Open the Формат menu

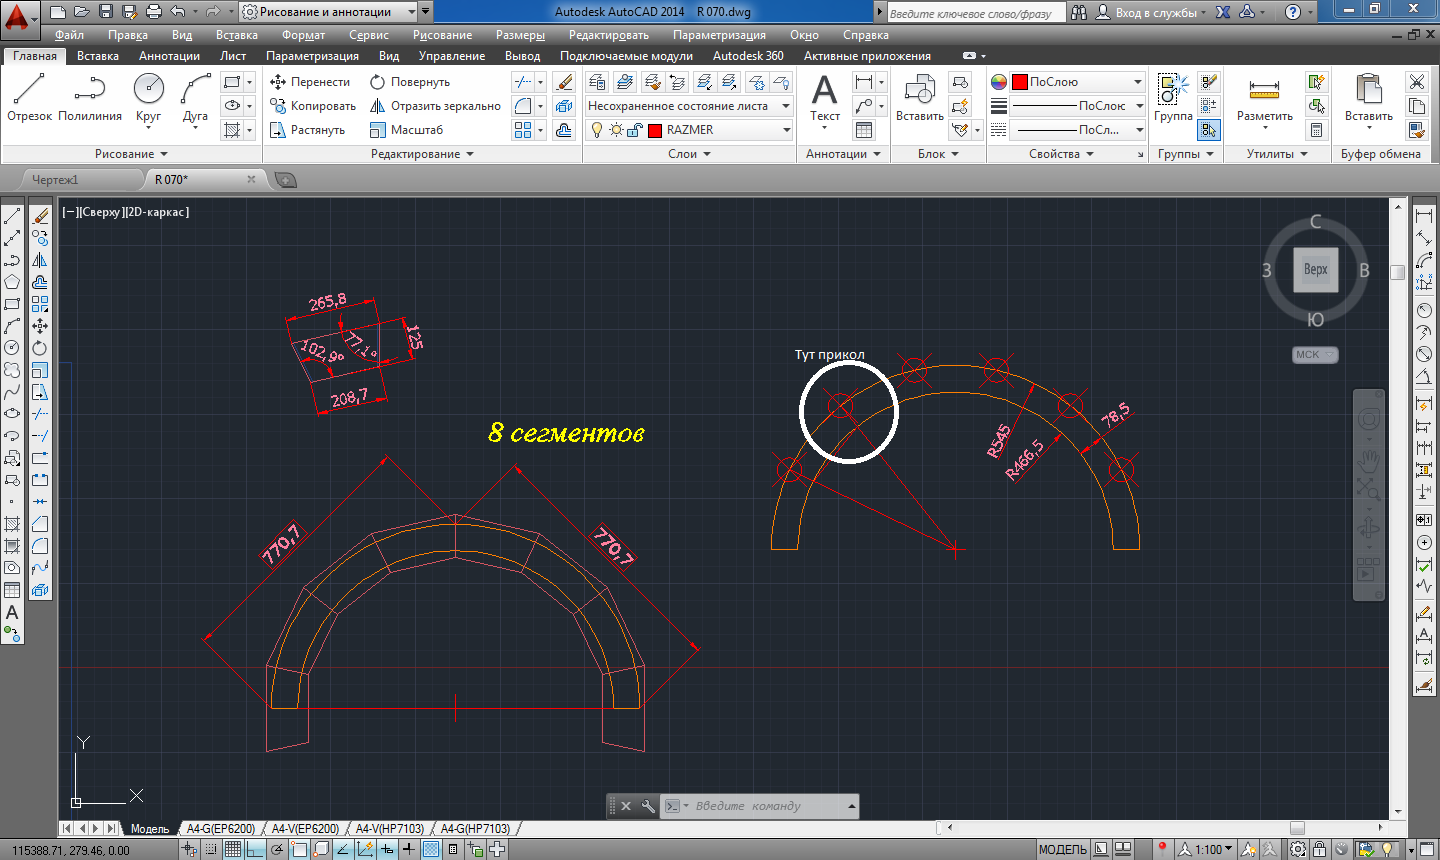pyautogui.click(x=303, y=35)
